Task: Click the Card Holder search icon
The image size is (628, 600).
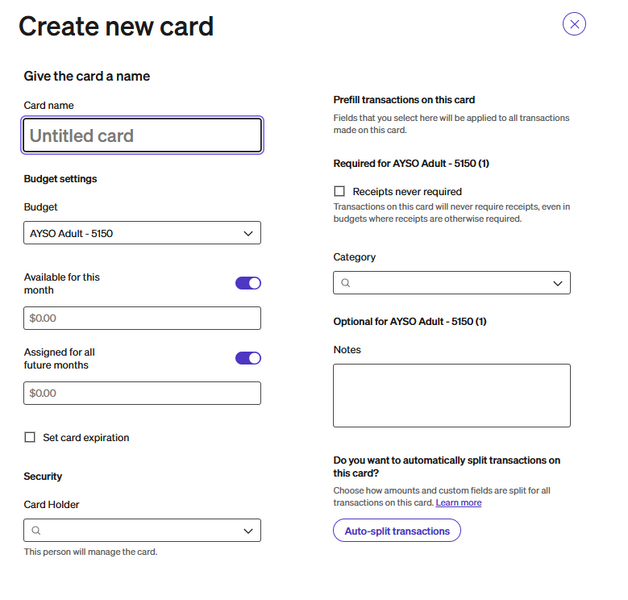Action: 36,531
